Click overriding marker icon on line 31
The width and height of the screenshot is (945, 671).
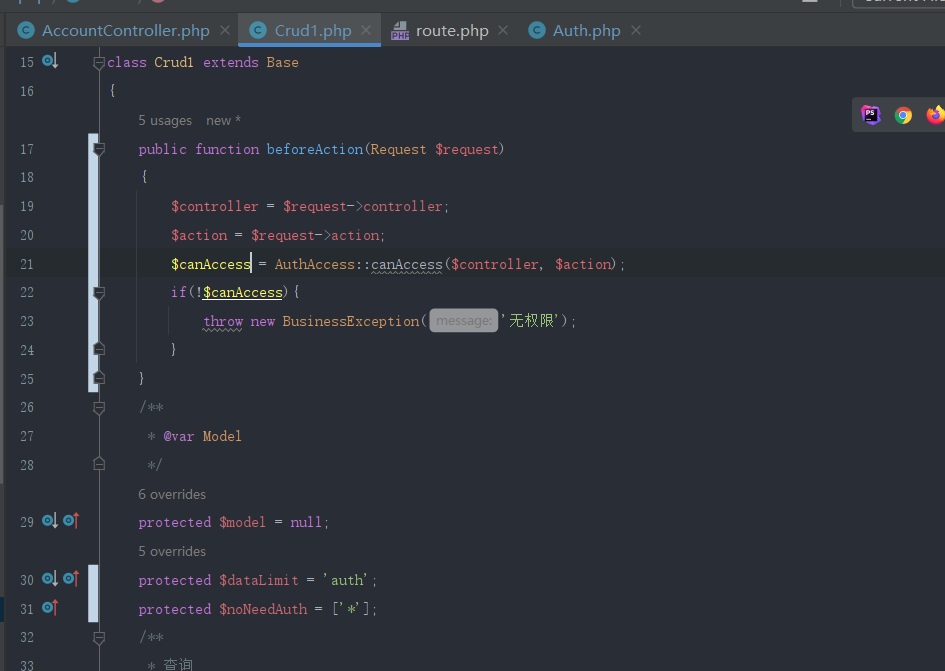[x=50, y=607]
